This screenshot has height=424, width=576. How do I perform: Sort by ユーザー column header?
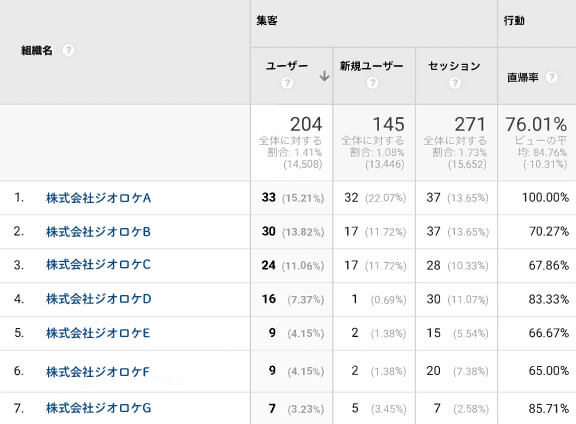tap(287, 66)
